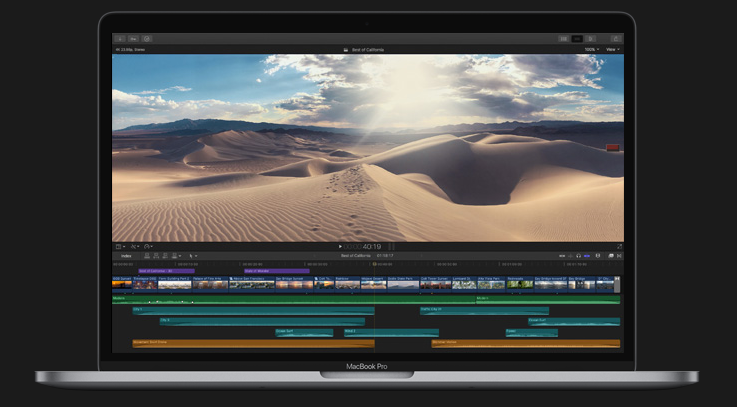Click the share export icon
This screenshot has width=737, height=407.
(x=615, y=39)
